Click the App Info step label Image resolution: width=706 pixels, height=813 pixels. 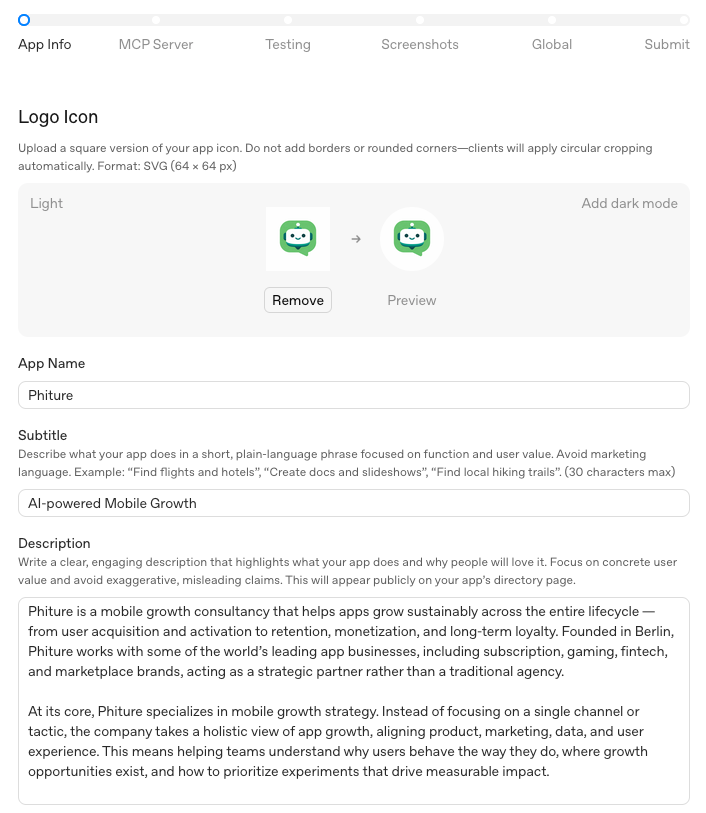pyautogui.click(x=45, y=44)
